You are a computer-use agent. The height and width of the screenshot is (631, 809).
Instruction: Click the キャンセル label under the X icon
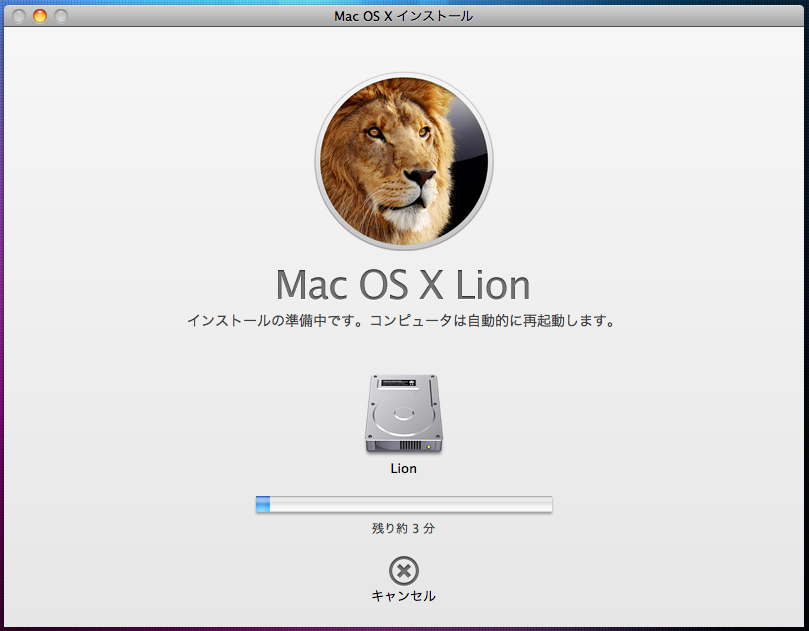click(x=403, y=596)
